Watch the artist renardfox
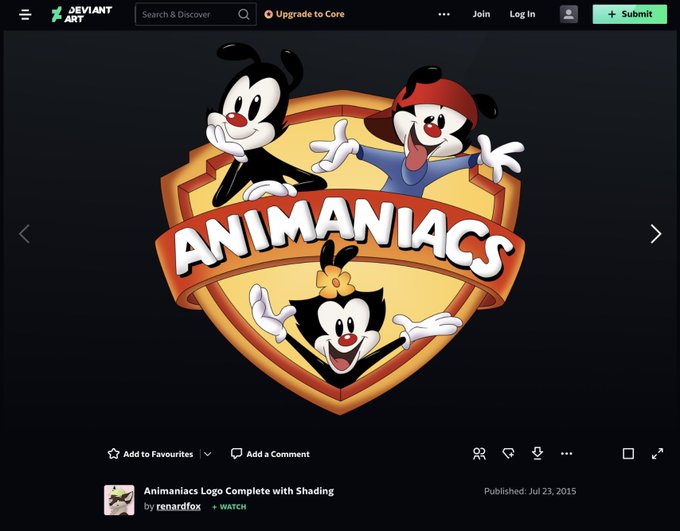 [229, 507]
